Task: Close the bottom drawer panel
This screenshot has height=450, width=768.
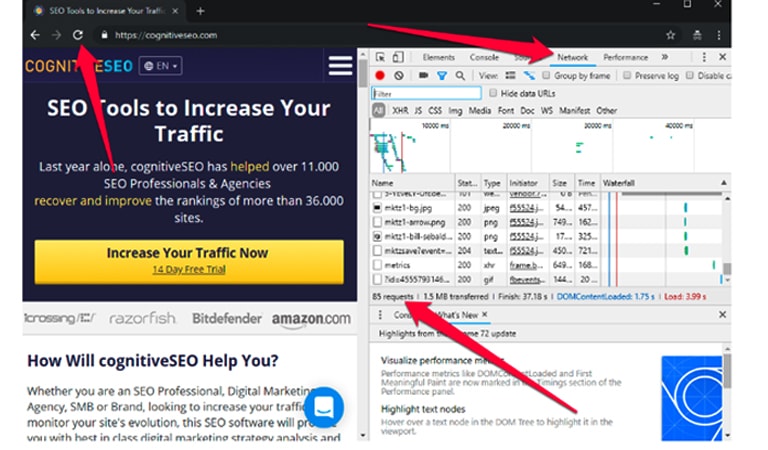Action: pos(722,315)
